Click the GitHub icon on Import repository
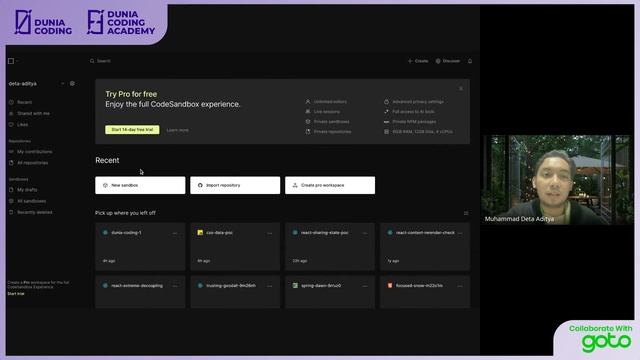 [x=200, y=185]
